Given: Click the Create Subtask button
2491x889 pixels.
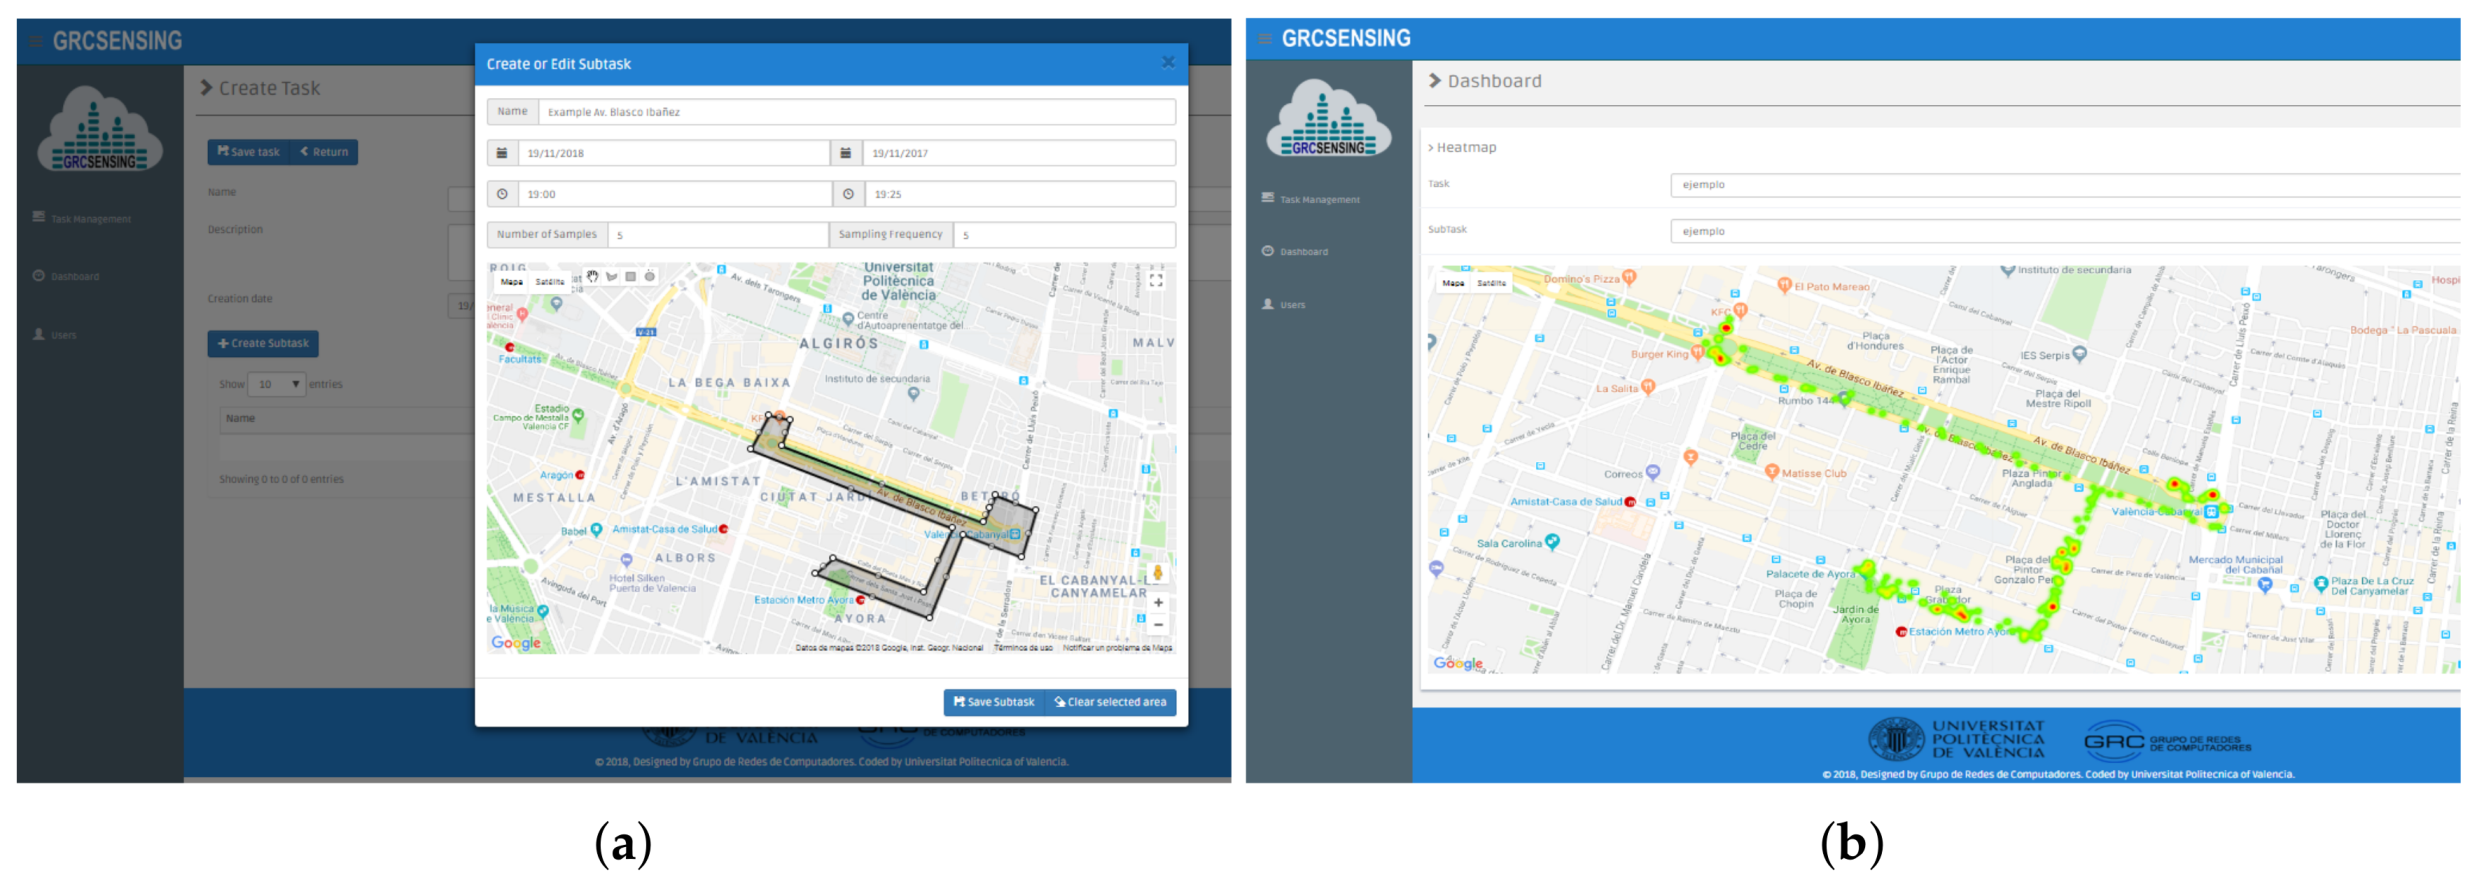Looking at the screenshot, I should (x=263, y=343).
